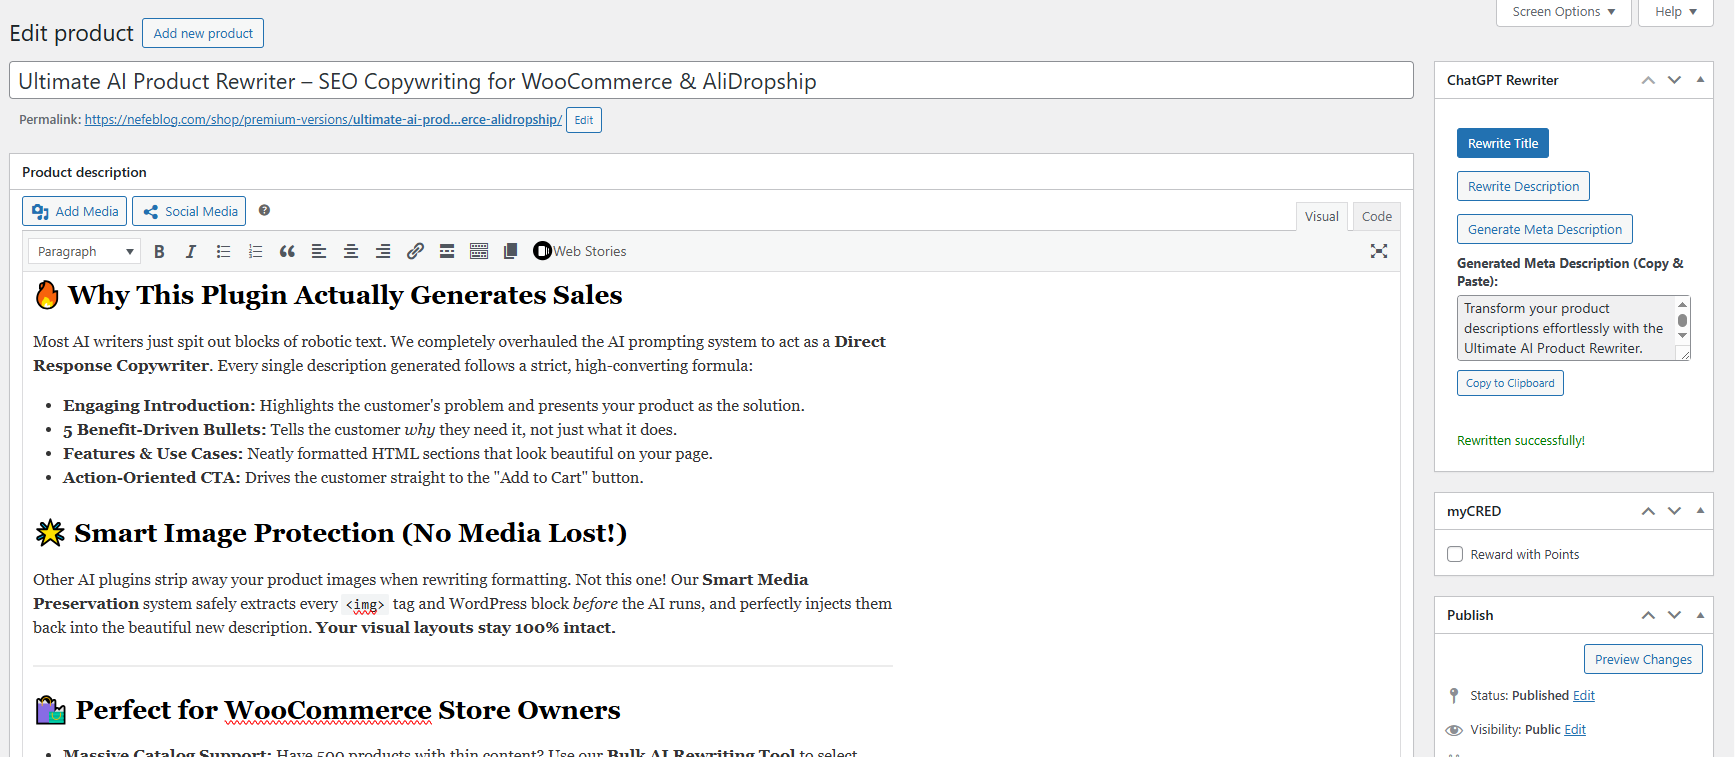The image size is (1735, 757).
Task: Expand the Screen Options dropdown
Action: (x=1563, y=12)
